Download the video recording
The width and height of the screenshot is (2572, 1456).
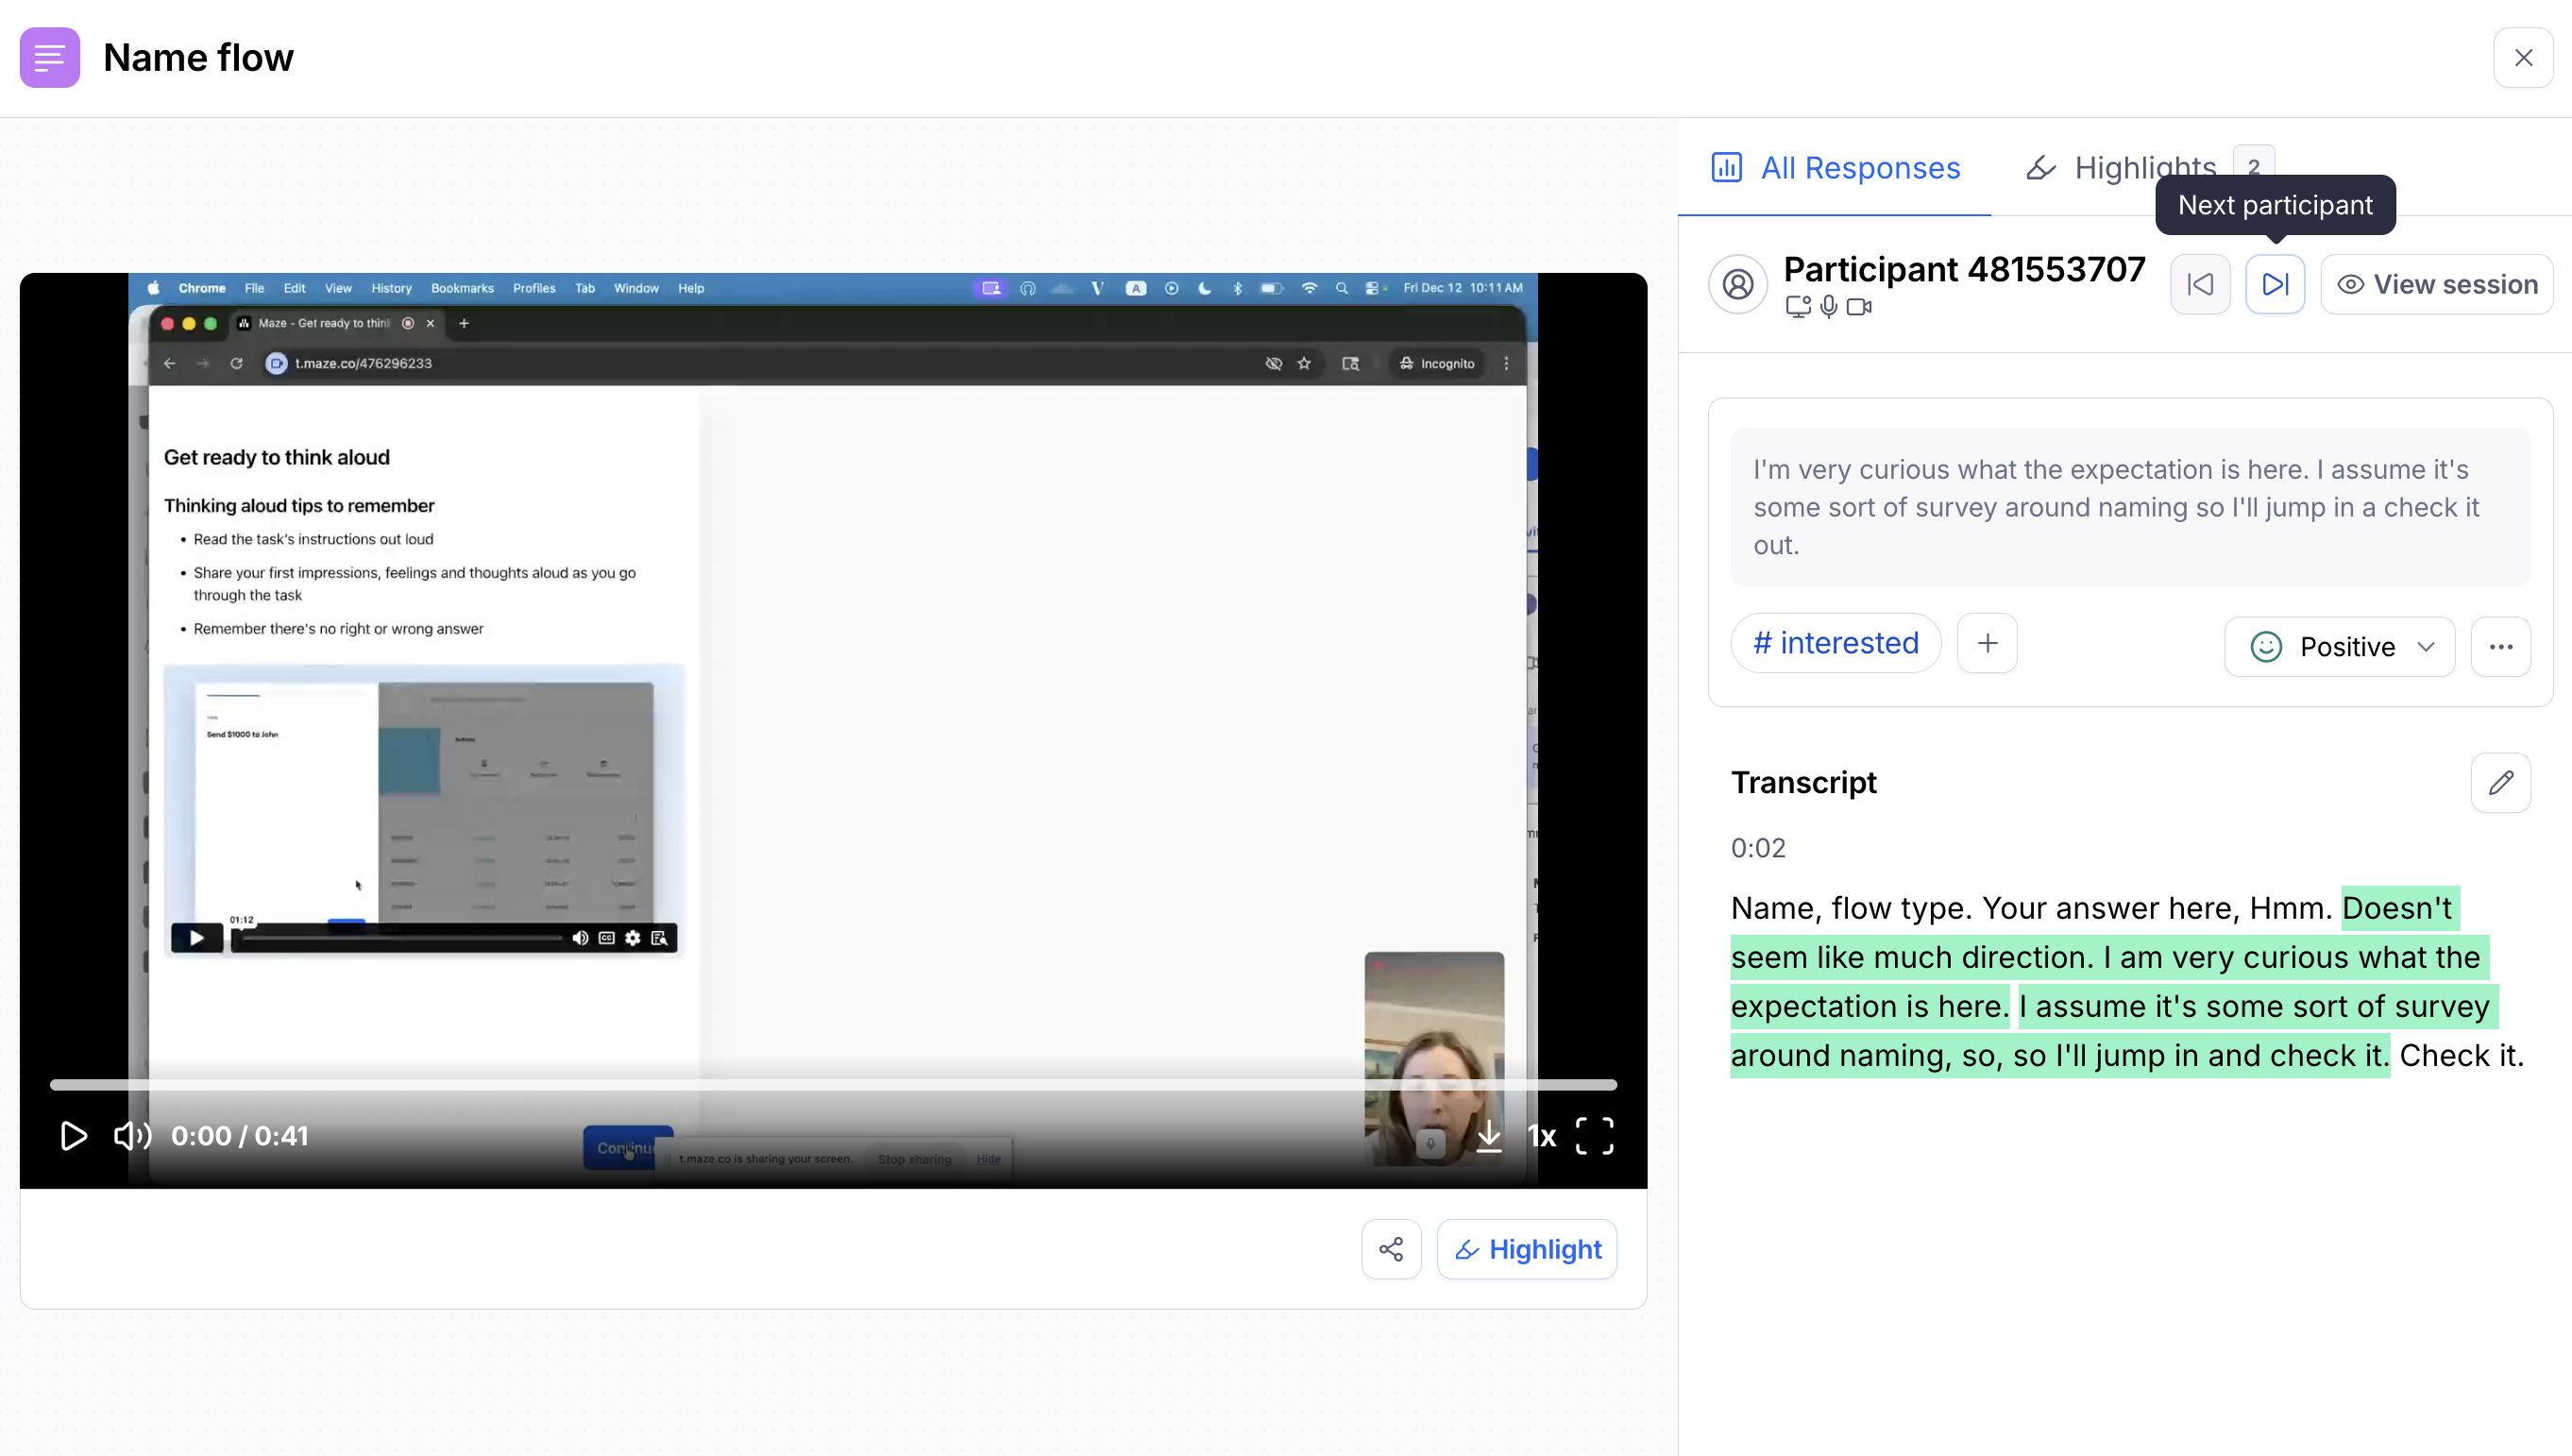click(1489, 1136)
